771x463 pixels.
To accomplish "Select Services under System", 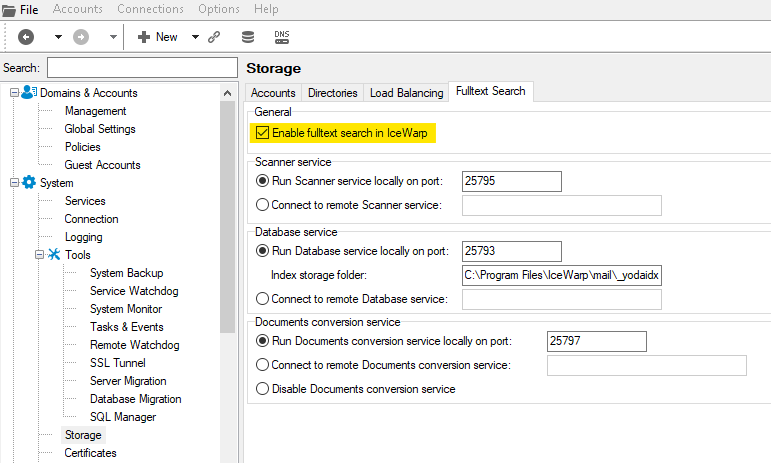I will point(85,201).
